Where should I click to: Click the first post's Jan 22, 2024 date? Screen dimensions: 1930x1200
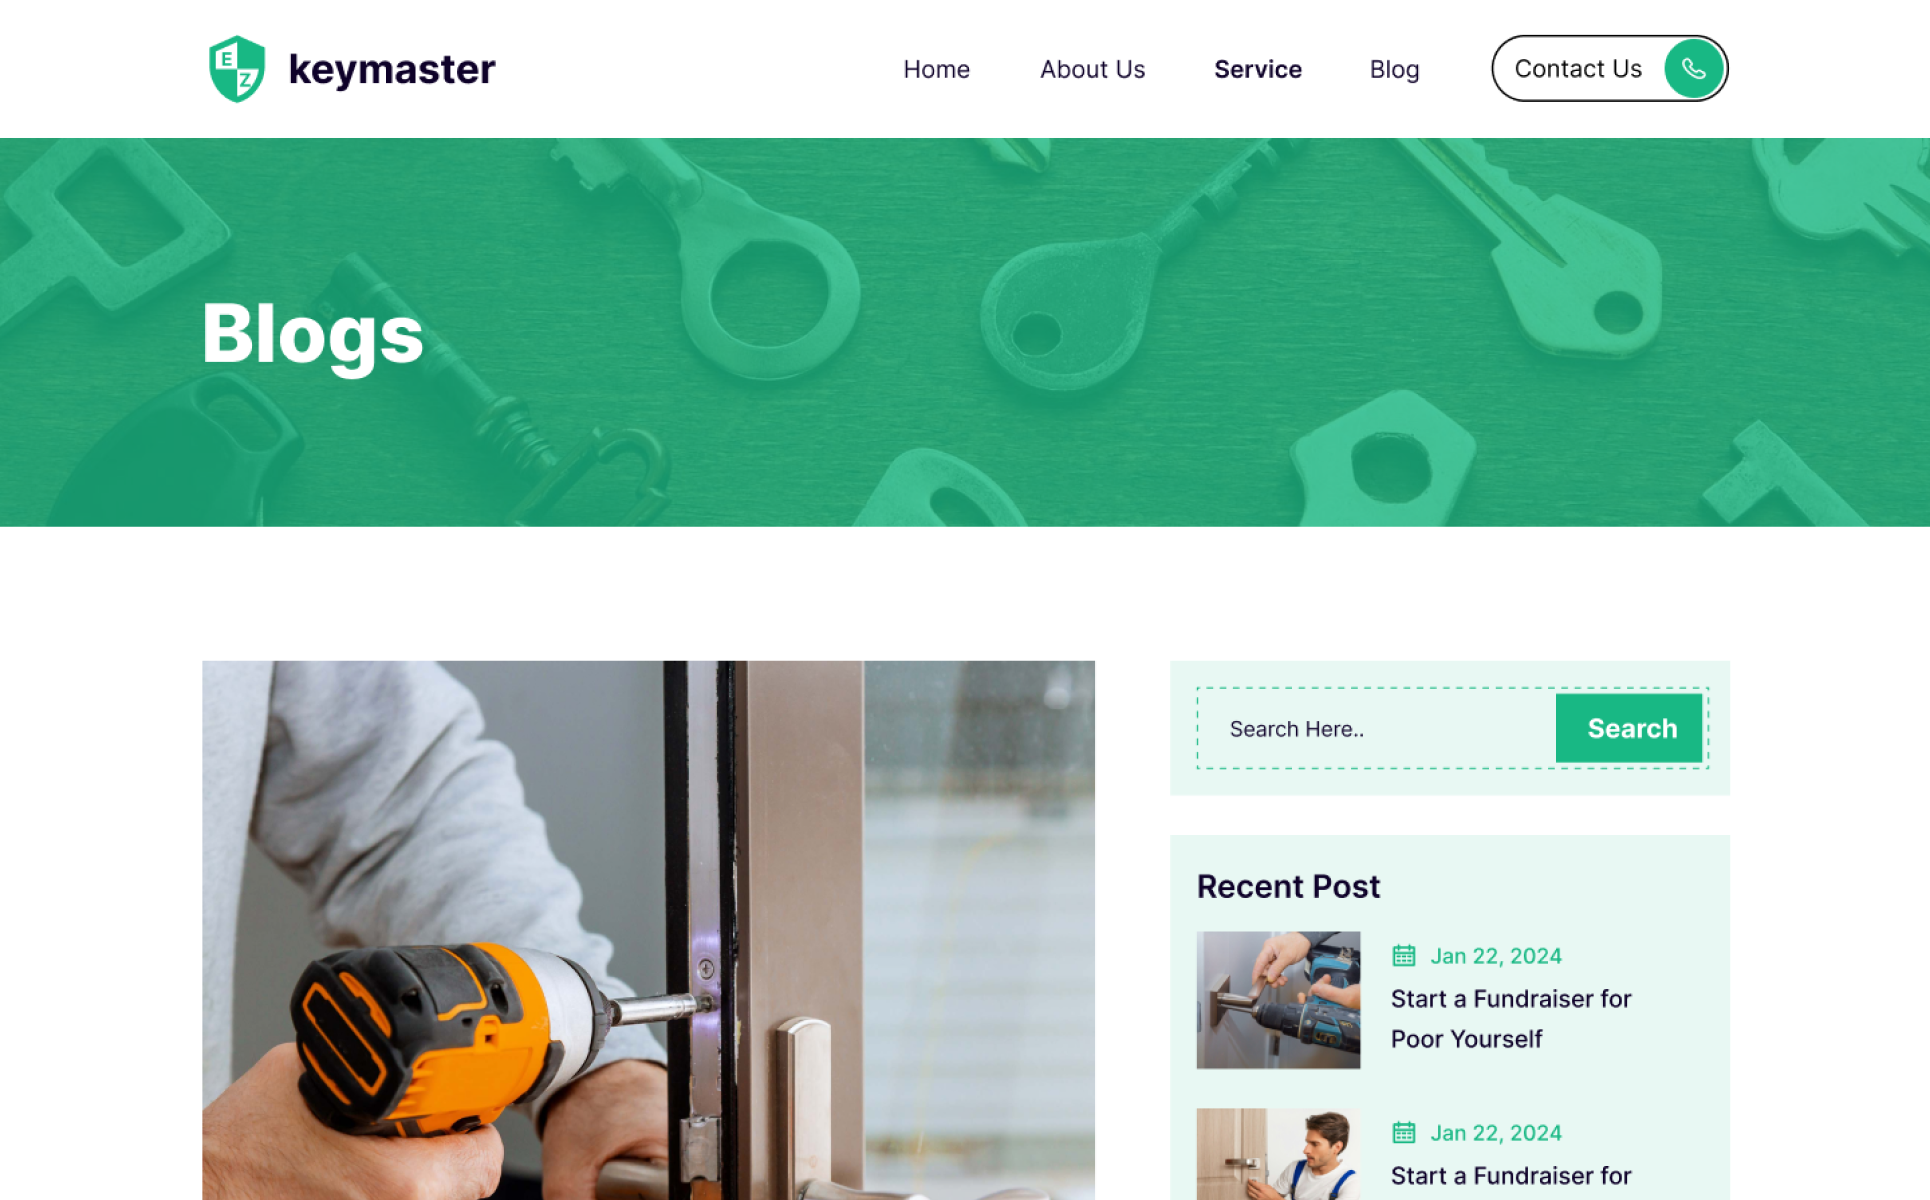1495,956
